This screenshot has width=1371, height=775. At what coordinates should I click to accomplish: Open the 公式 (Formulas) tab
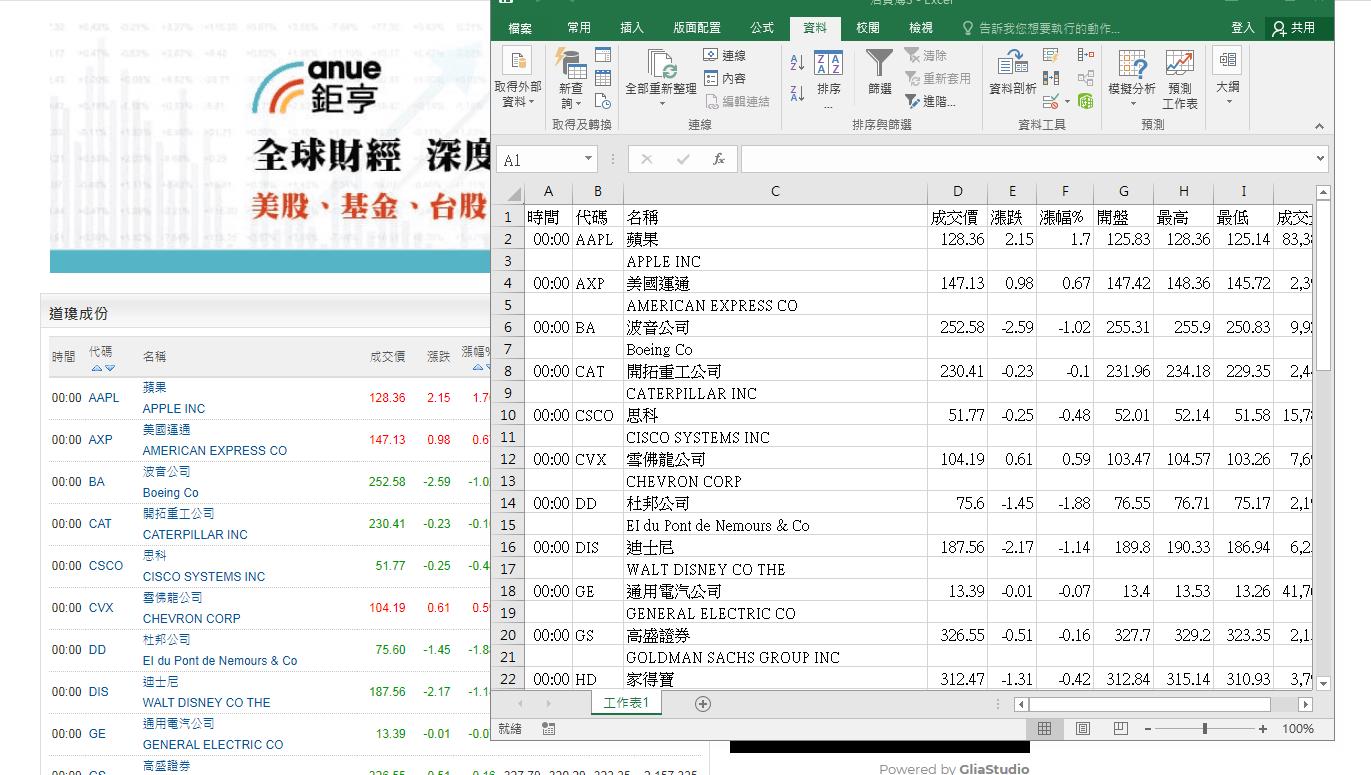coord(762,28)
